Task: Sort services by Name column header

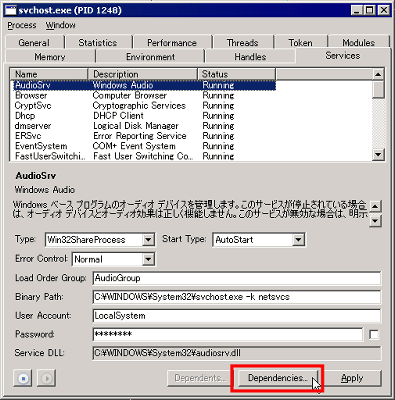Action: point(49,74)
